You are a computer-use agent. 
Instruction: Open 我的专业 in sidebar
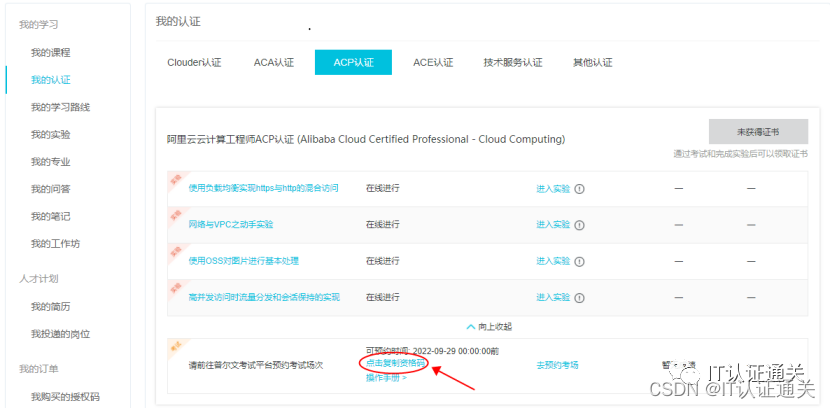click(x=50, y=162)
